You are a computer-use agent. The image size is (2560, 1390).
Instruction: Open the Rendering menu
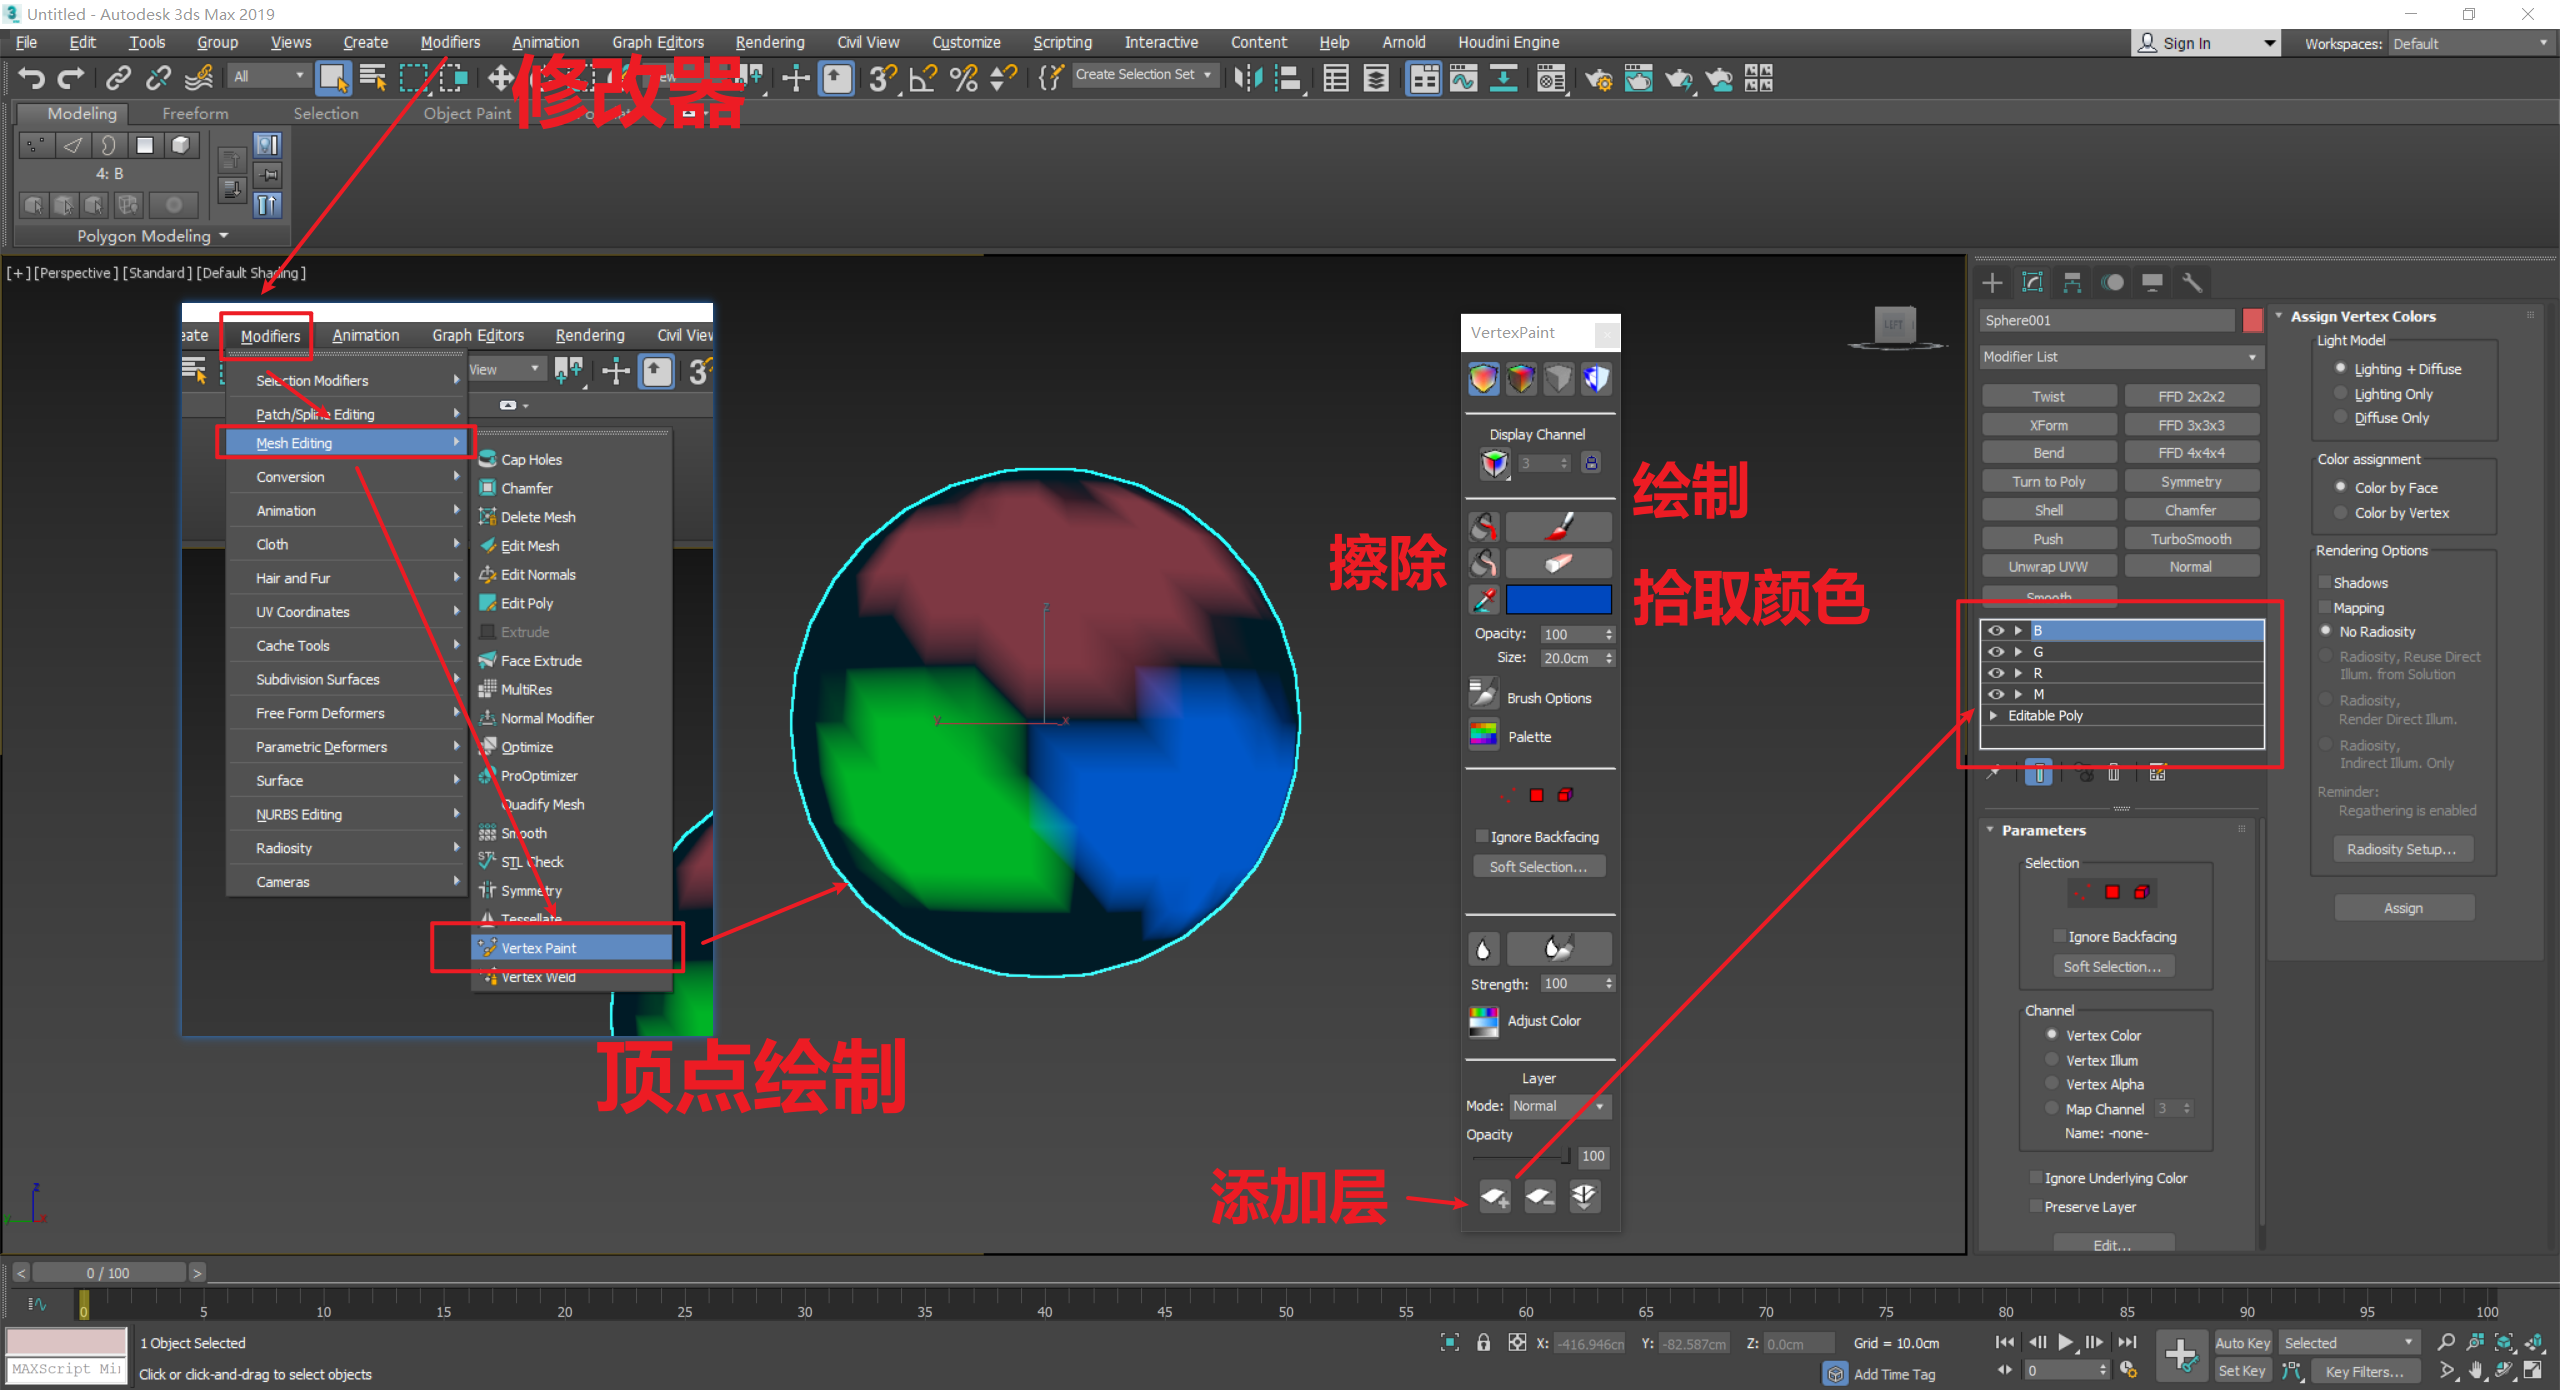pyautogui.click(x=769, y=42)
